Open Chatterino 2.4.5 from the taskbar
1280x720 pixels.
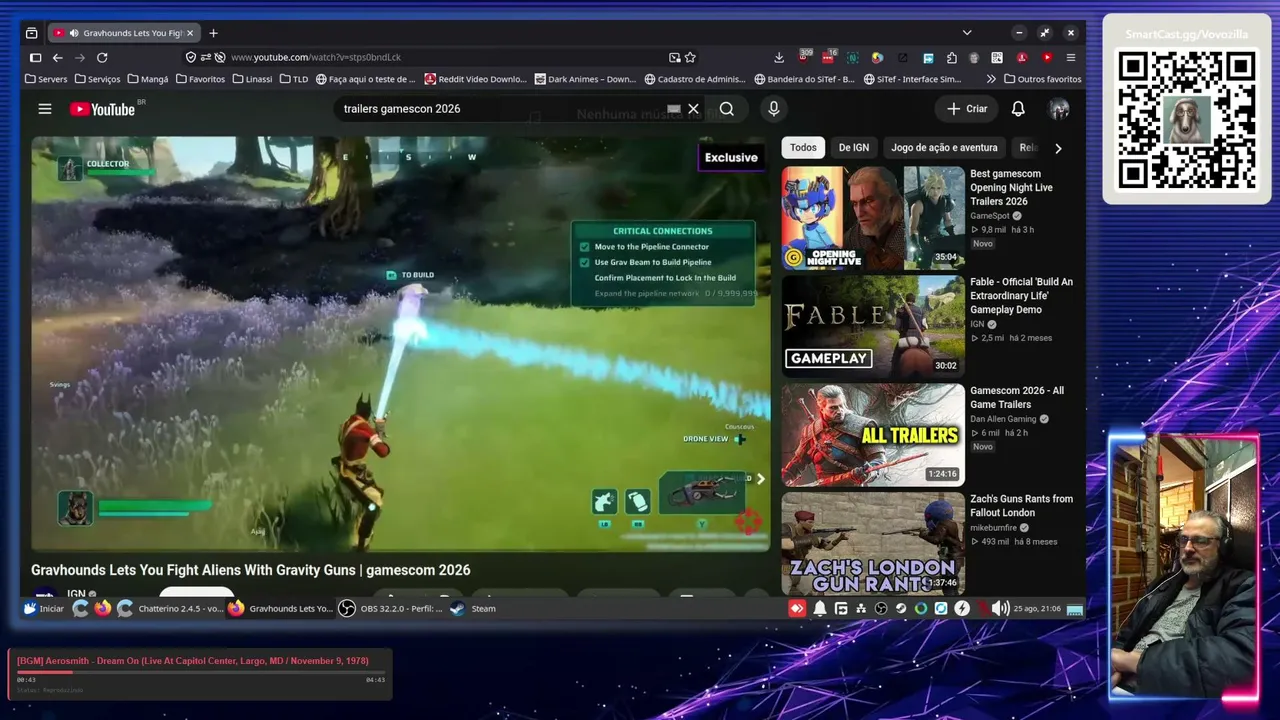tap(170, 608)
